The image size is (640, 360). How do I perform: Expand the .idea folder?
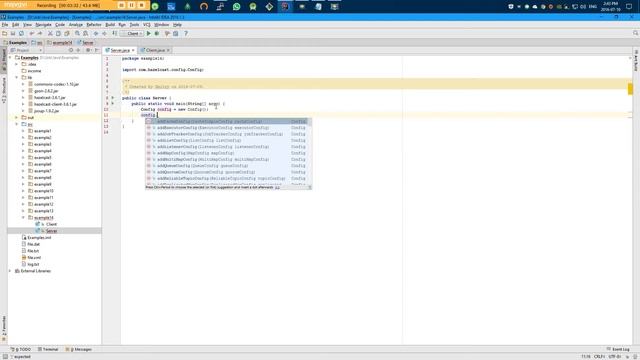[17, 64]
